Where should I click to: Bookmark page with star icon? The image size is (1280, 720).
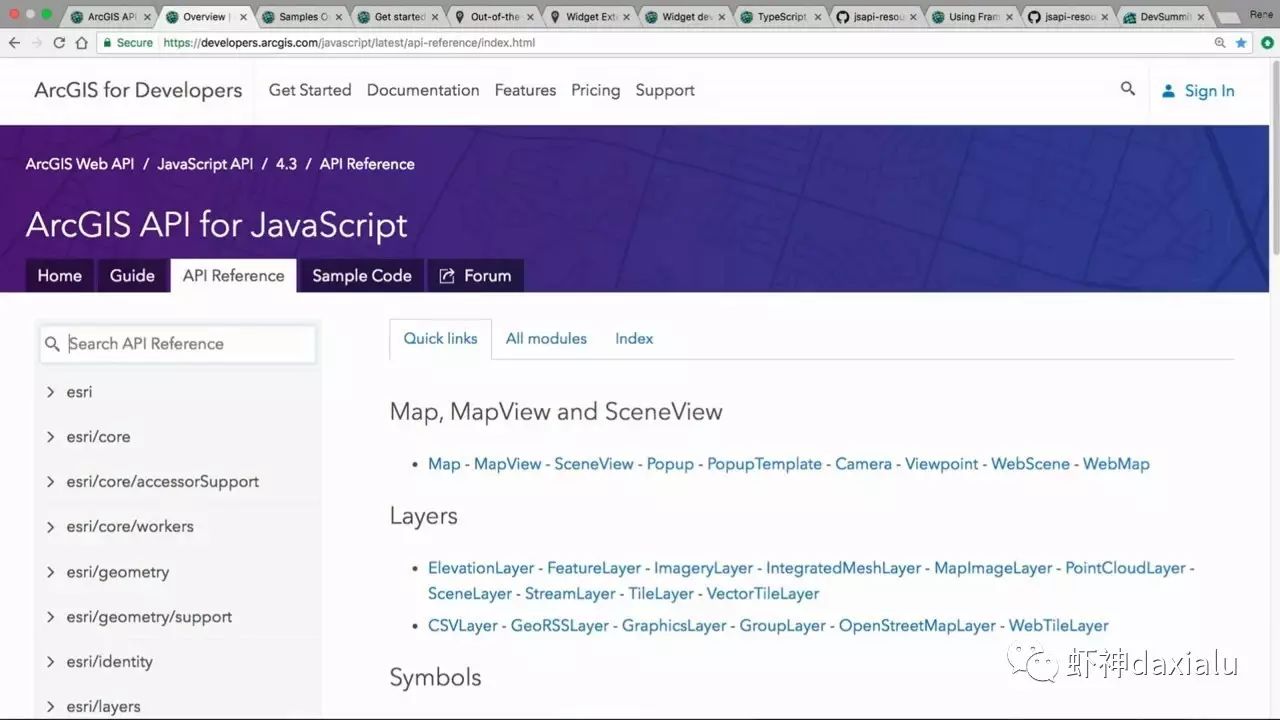(1241, 43)
